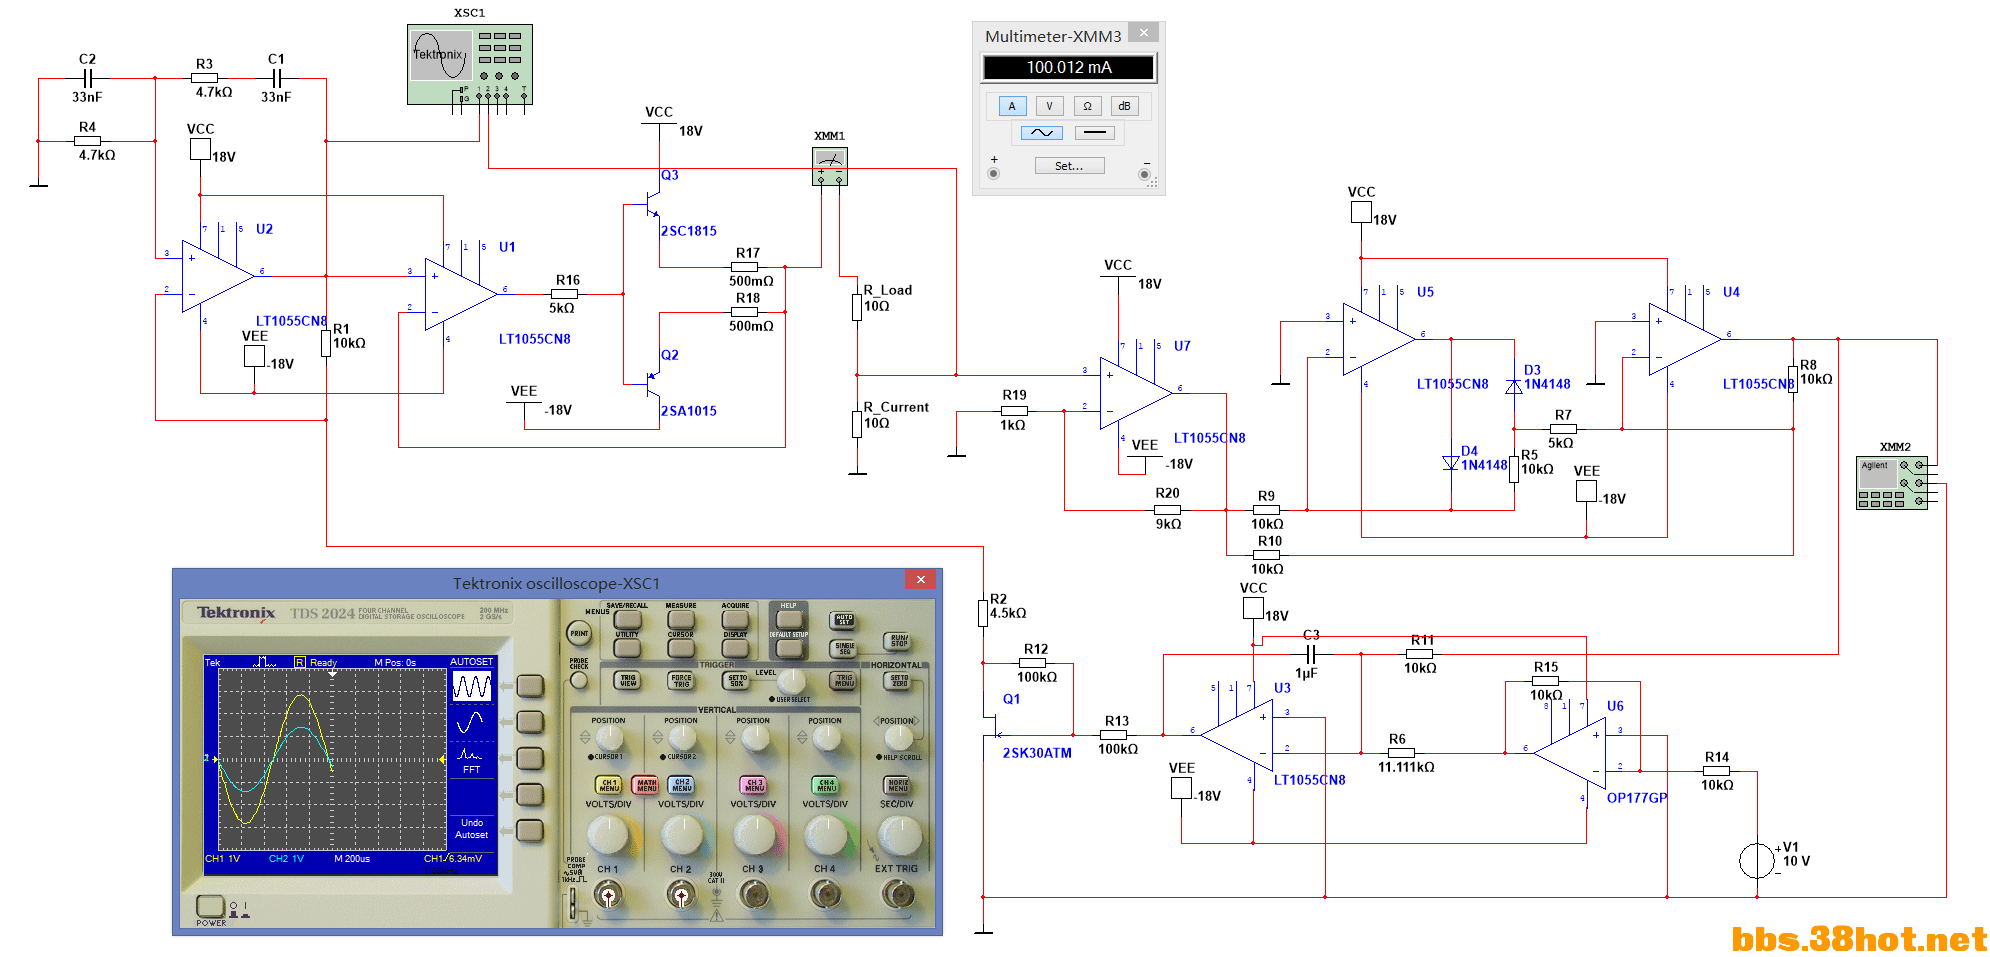Open the SAVE/RECALL menu on the oscilloscope
Image resolution: width=1990 pixels, height=957 pixels.
[x=627, y=620]
